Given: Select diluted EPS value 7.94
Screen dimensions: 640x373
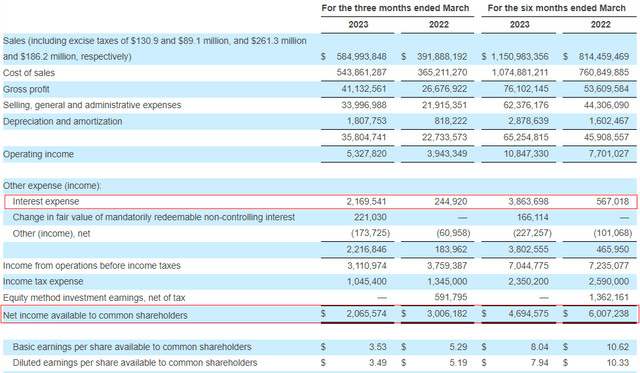Looking at the screenshot, I should (540, 363).
